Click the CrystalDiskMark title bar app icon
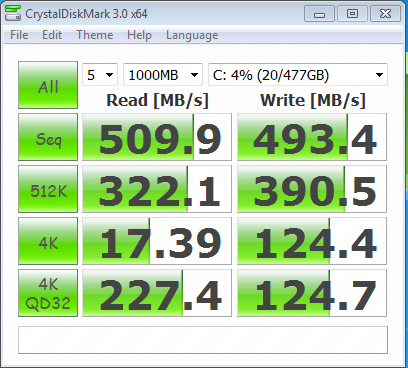This screenshot has height=368, width=408. (13, 13)
